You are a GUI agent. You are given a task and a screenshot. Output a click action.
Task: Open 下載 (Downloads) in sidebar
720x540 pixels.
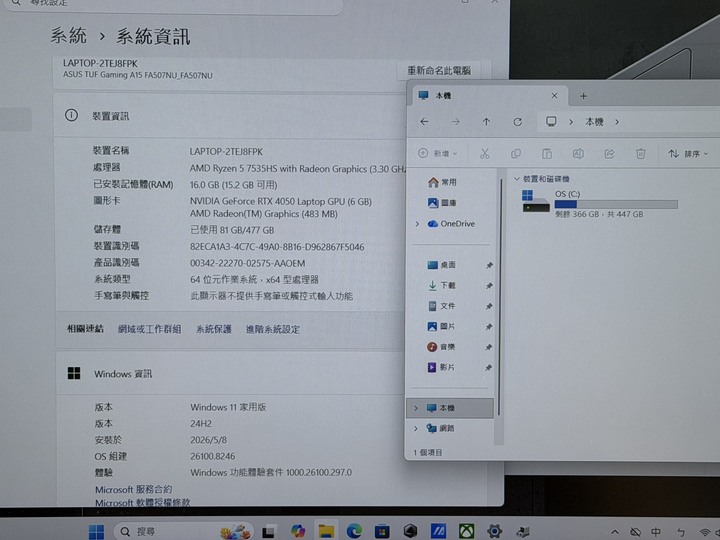441,285
